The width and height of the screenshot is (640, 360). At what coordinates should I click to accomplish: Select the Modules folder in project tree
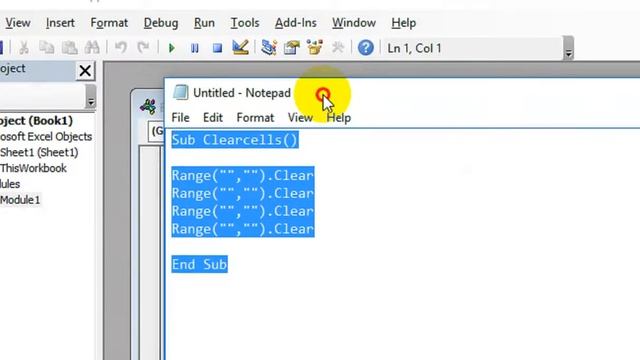10,184
